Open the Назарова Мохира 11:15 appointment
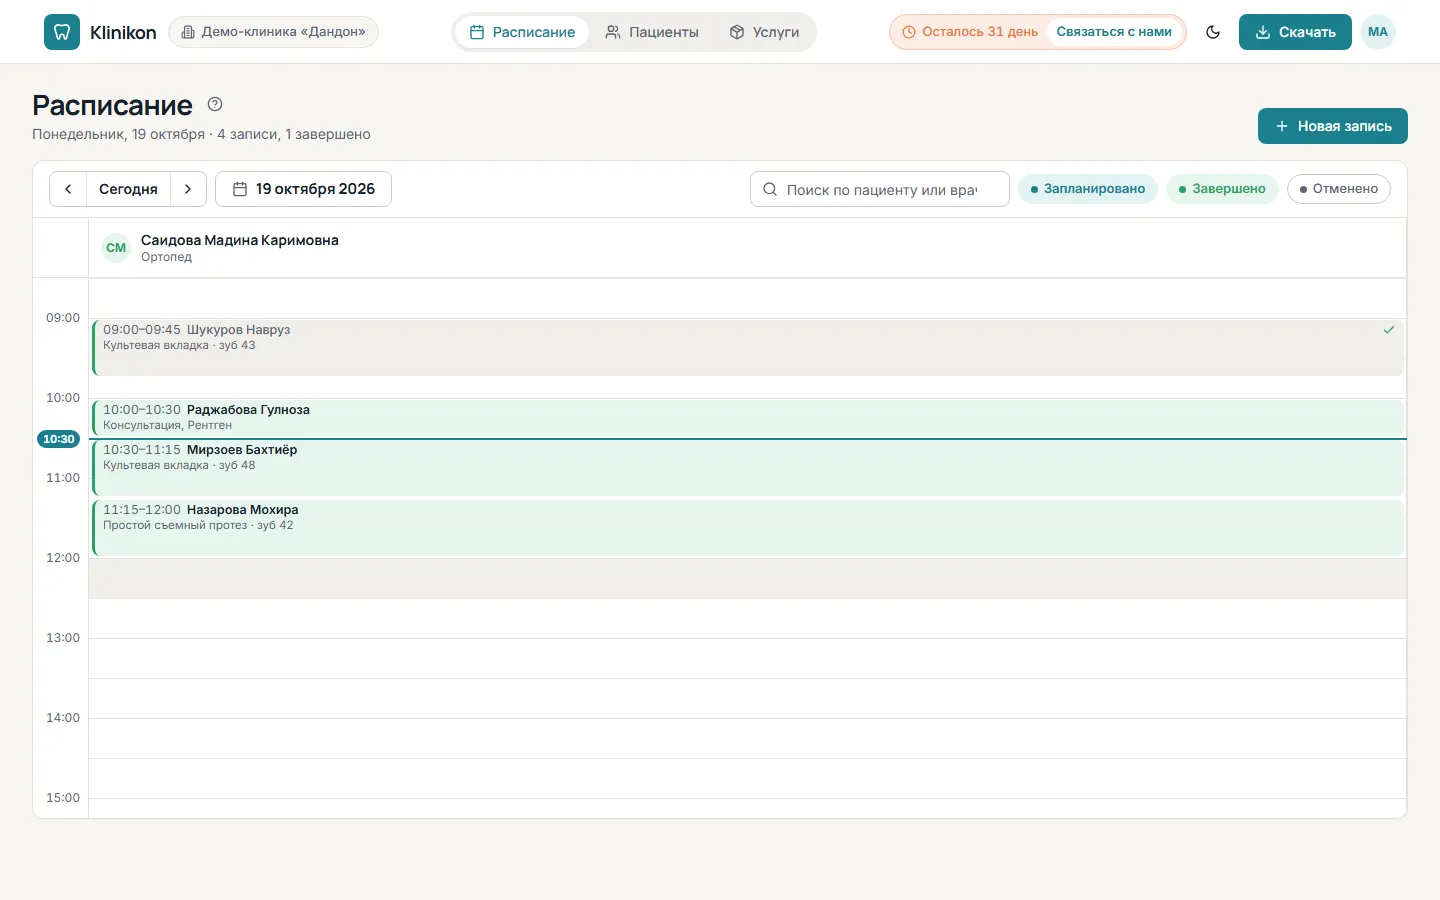 pyautogui.click(x=748, y=528)
